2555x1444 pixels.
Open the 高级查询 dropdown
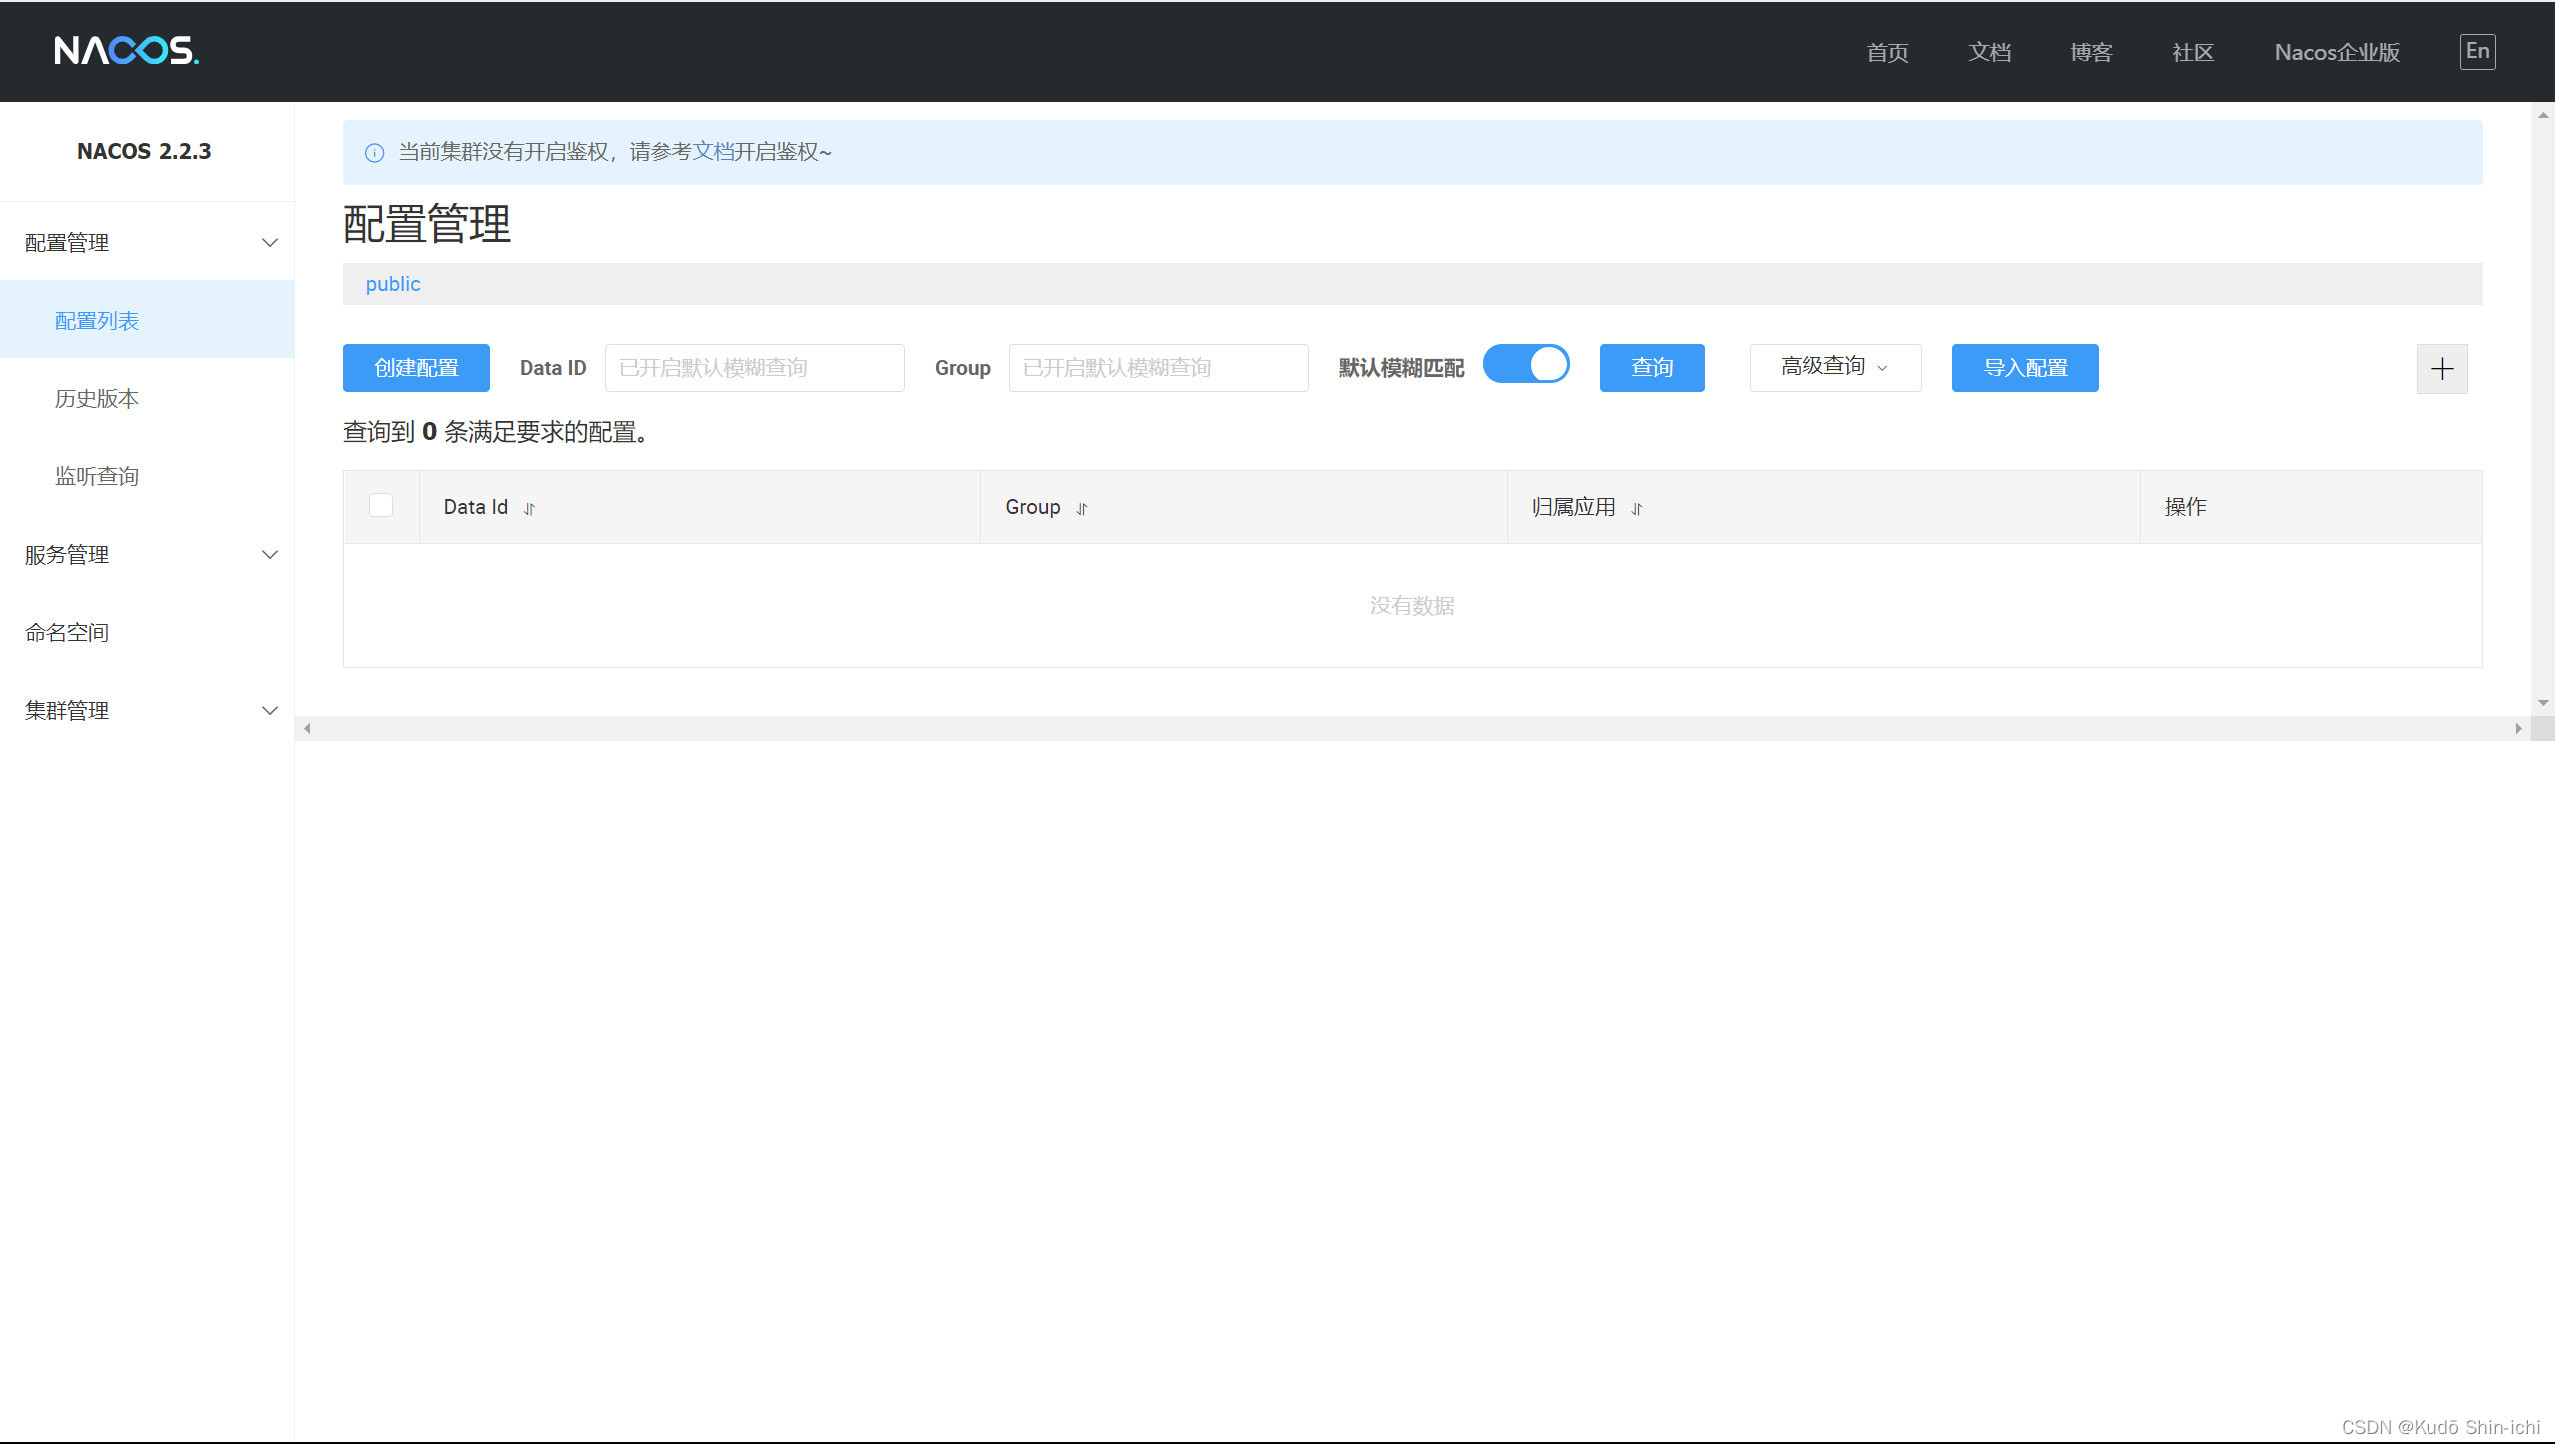[1835, 367]
